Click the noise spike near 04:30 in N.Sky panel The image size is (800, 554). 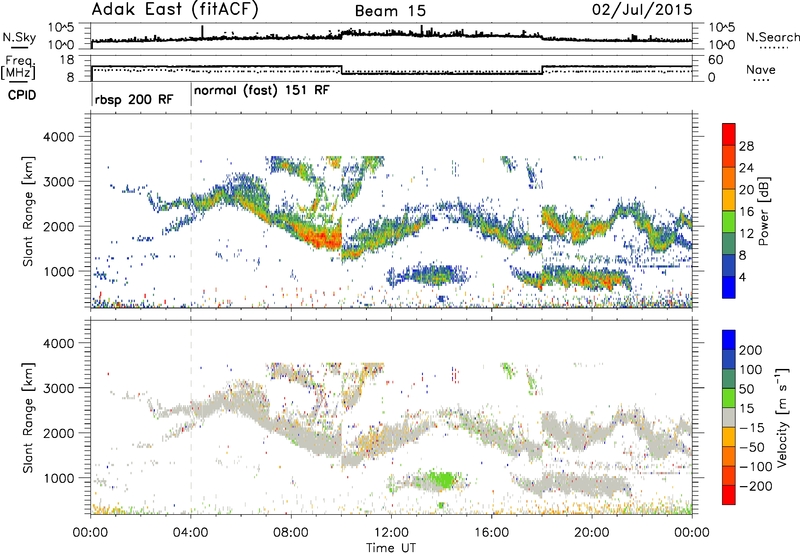pyautogui.click(x=203, y=32)
